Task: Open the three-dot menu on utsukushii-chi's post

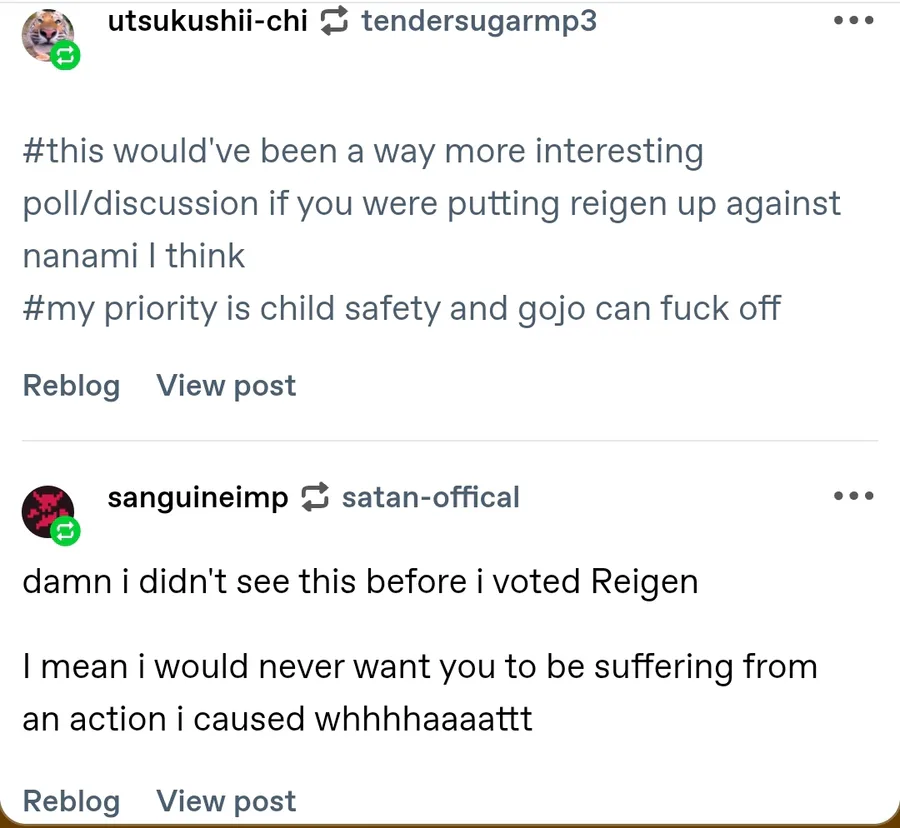Action: 854,20
